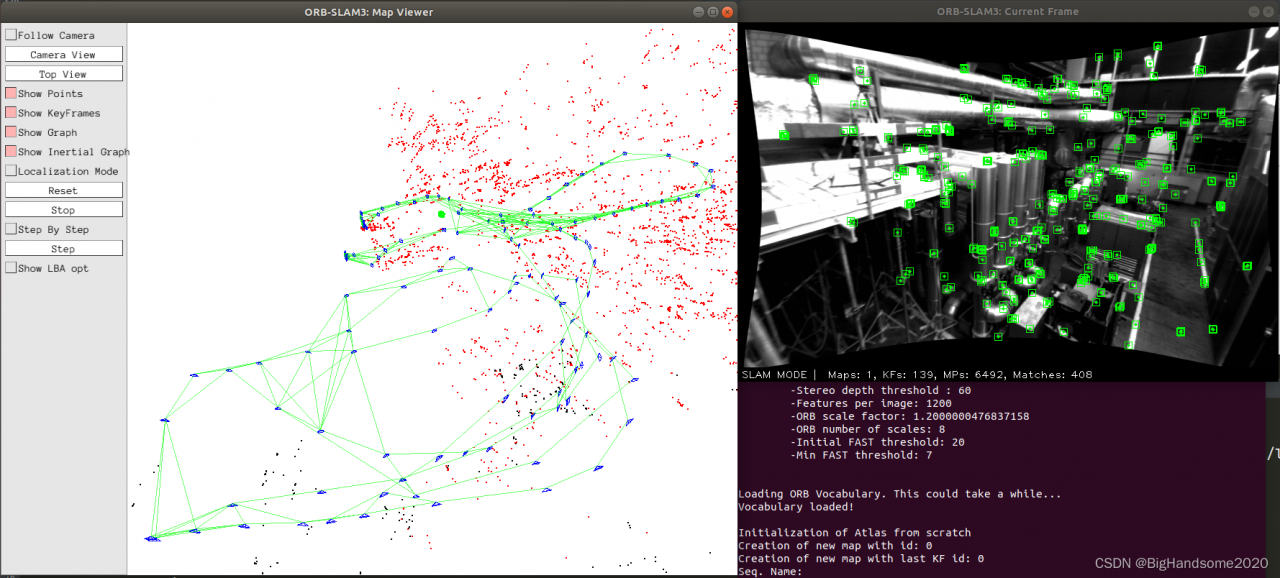Click the Step button
This screenshot has height=578, width=1280.
tap(63, 248)
